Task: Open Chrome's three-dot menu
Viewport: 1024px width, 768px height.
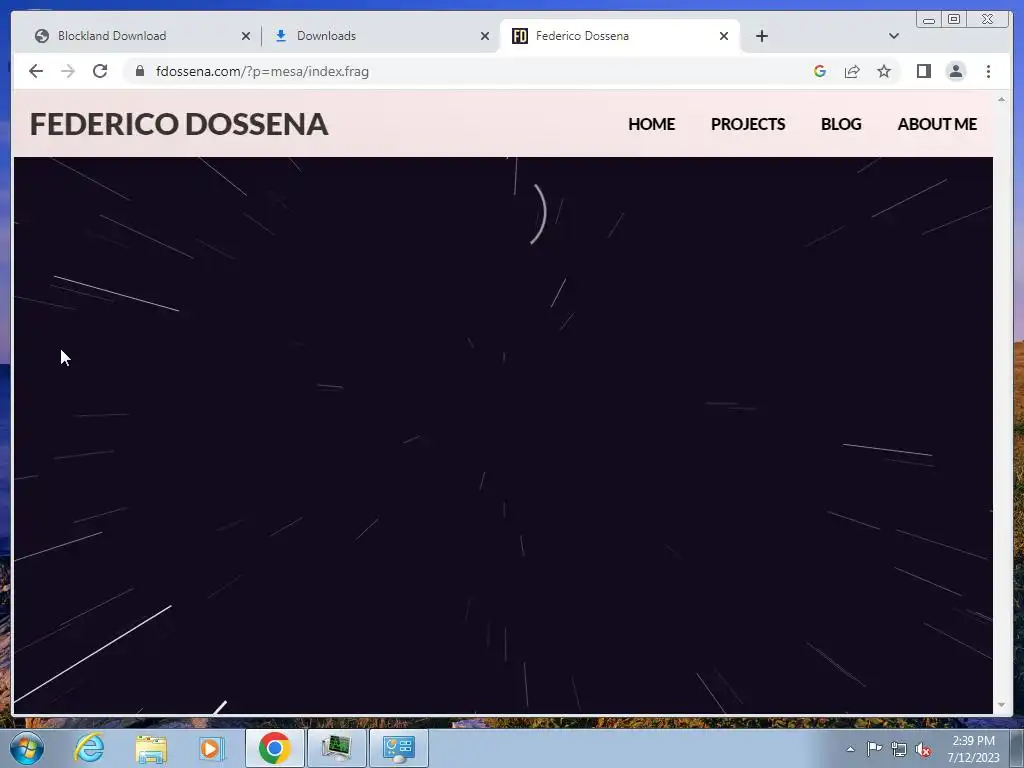Action: point(988,71)
